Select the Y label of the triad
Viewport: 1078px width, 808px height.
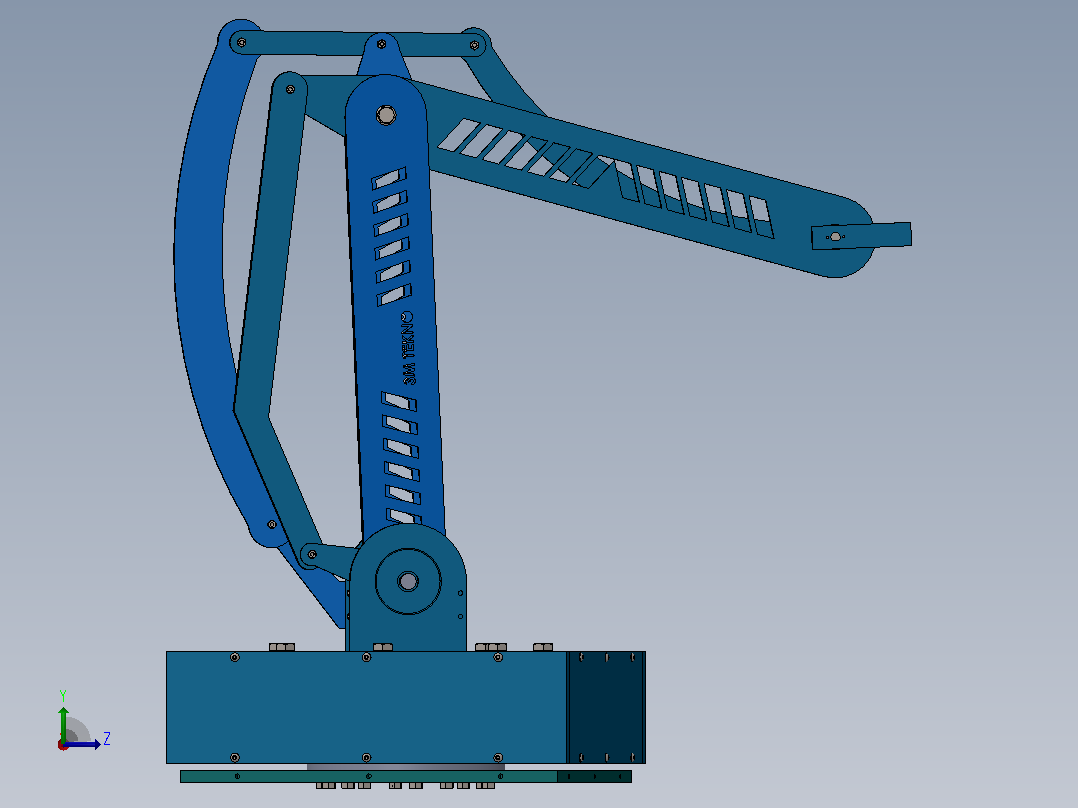coord(63,696)
